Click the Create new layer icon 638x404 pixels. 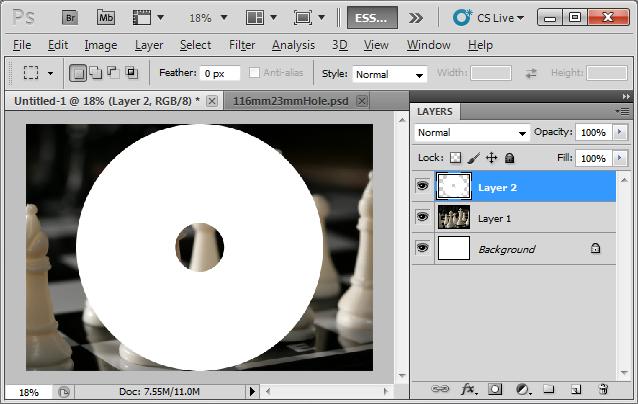(x=576, y=389)
